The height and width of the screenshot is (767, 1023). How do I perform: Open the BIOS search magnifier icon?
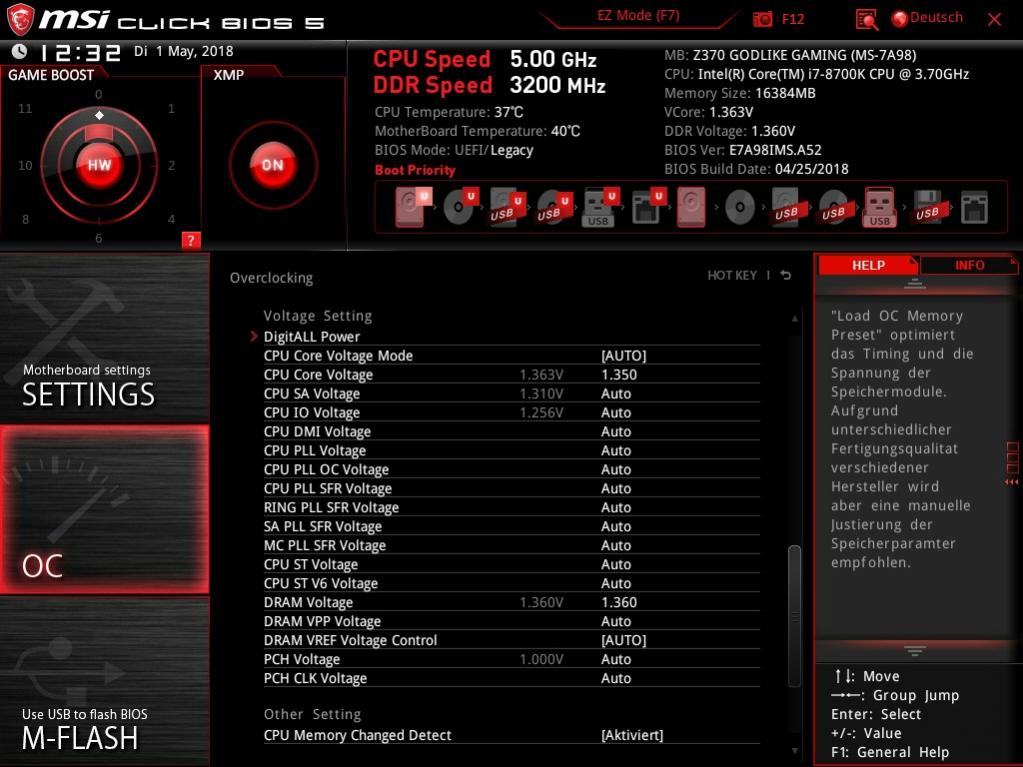coord(866,20)
